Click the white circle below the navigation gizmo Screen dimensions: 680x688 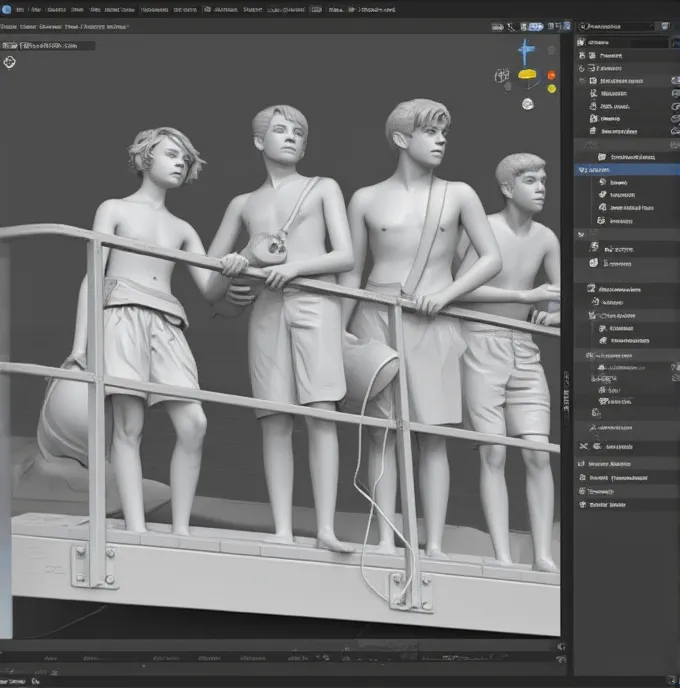click(527, 103)
